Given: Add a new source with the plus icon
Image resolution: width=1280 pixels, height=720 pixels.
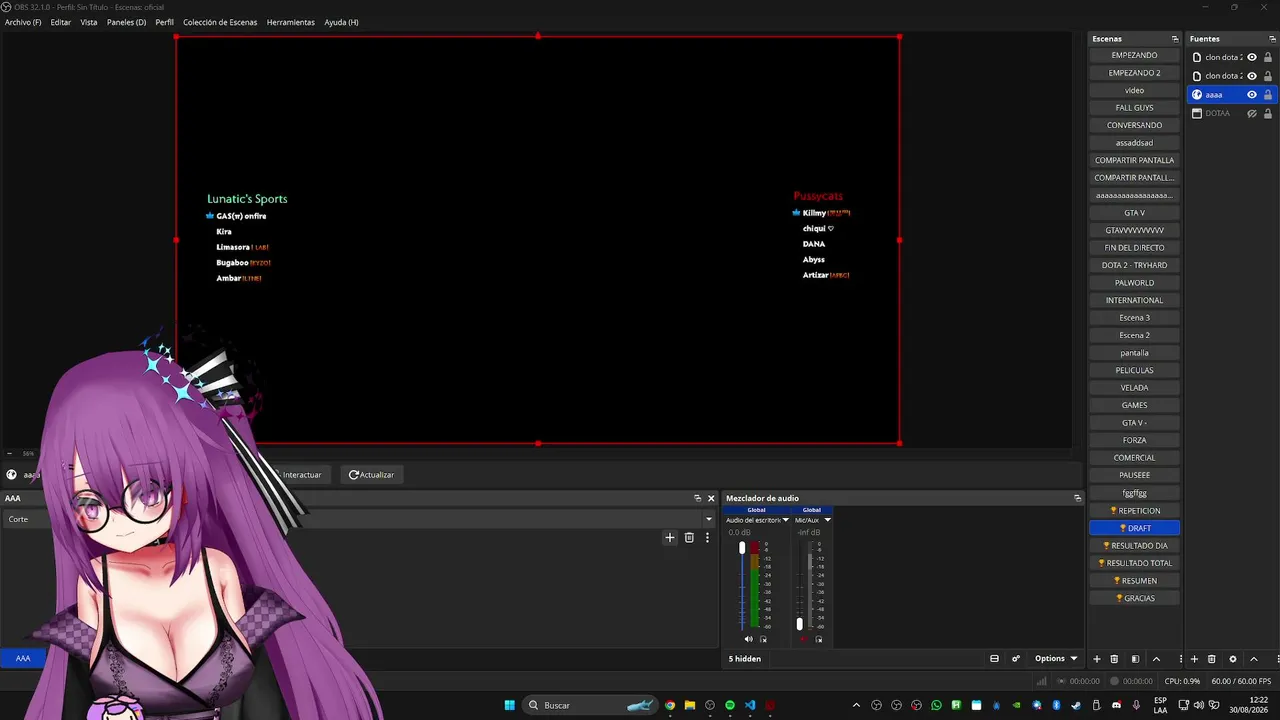Looking at the screenshot, I should (1194, 659).
